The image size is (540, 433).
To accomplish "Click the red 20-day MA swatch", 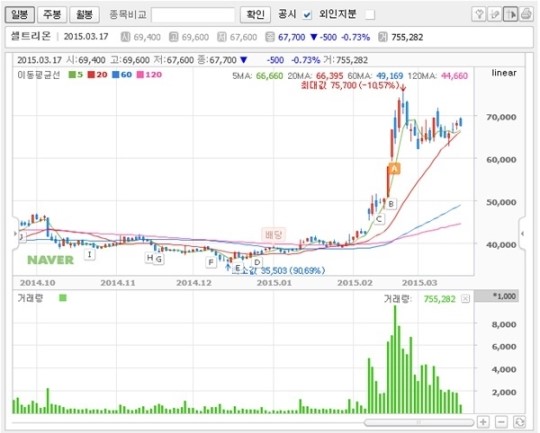I will pos(91,75).
